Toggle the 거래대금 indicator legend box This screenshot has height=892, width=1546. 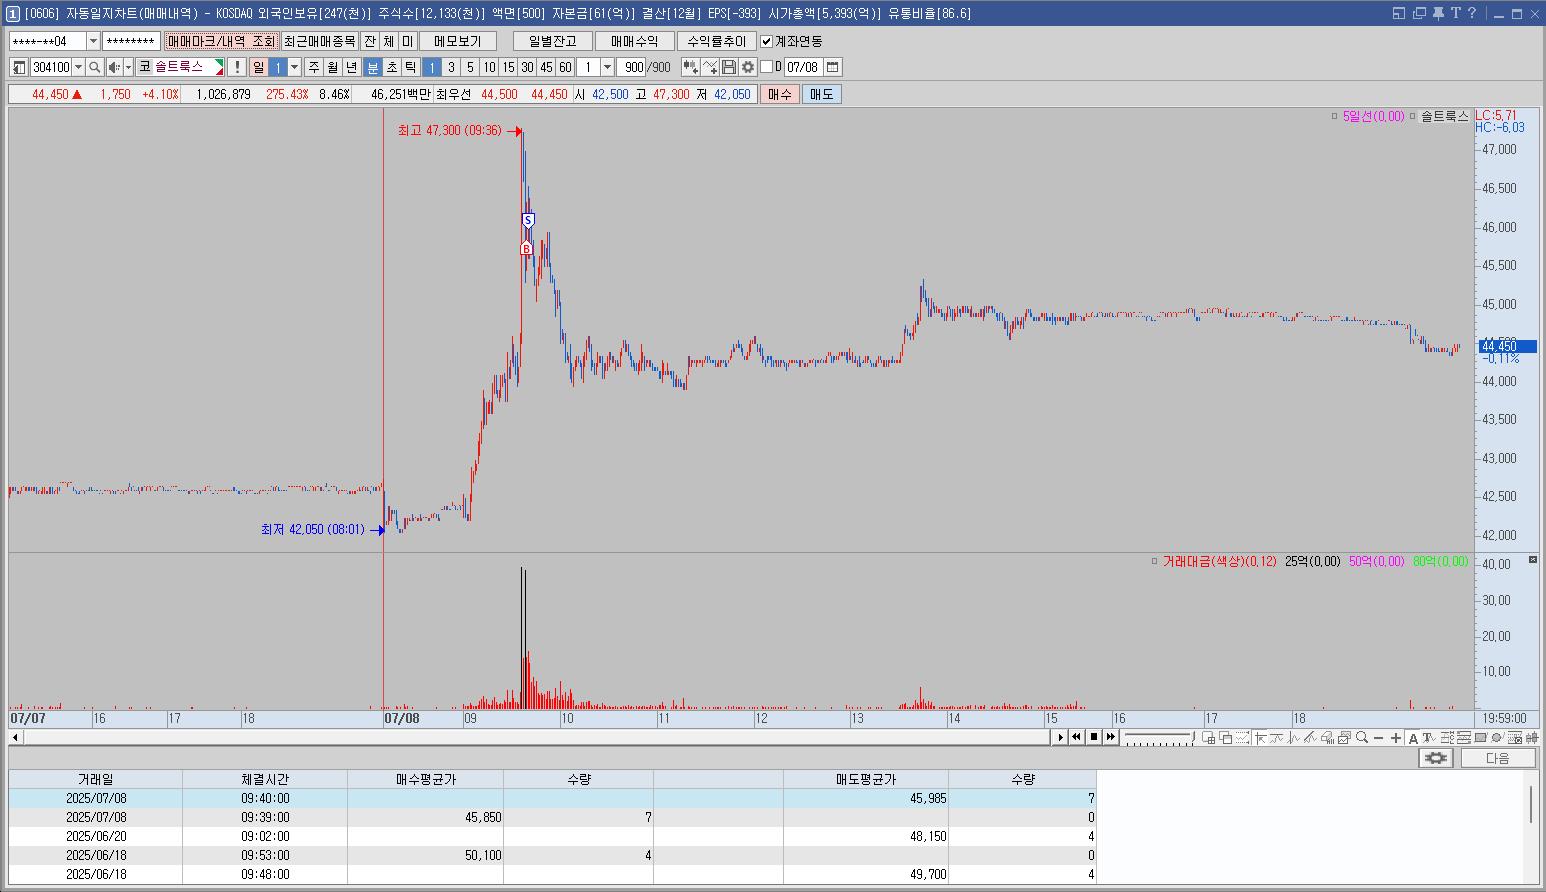tap(1154, 561)
